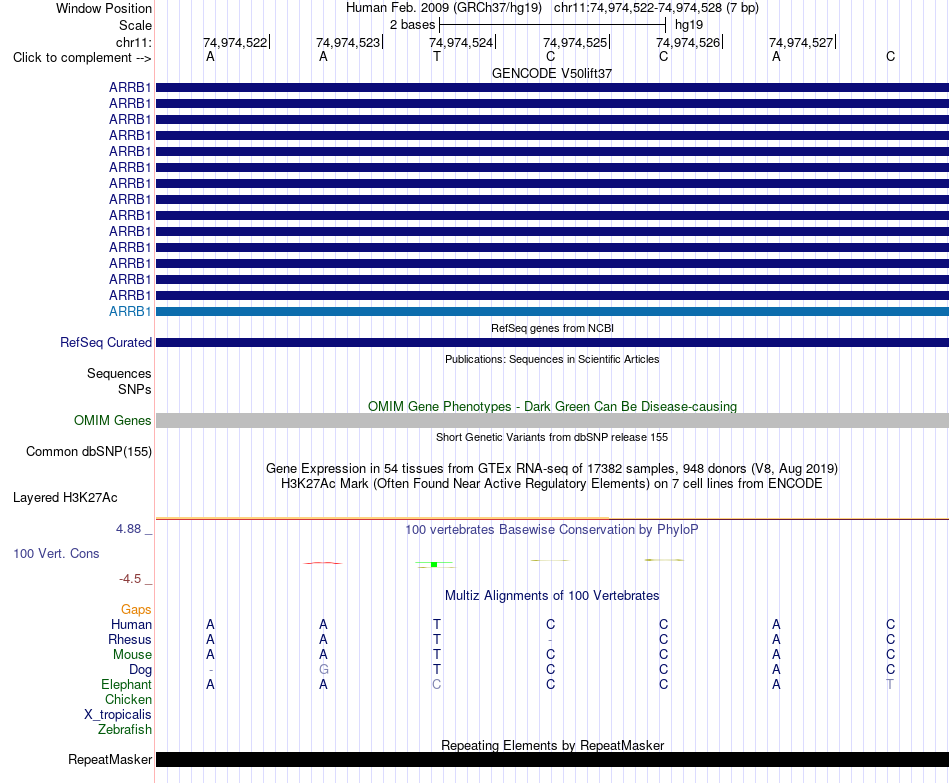Click the 4.88 PhyloP upper value
The width and height of the screenshot is (950, 783).
click(128, 528)
